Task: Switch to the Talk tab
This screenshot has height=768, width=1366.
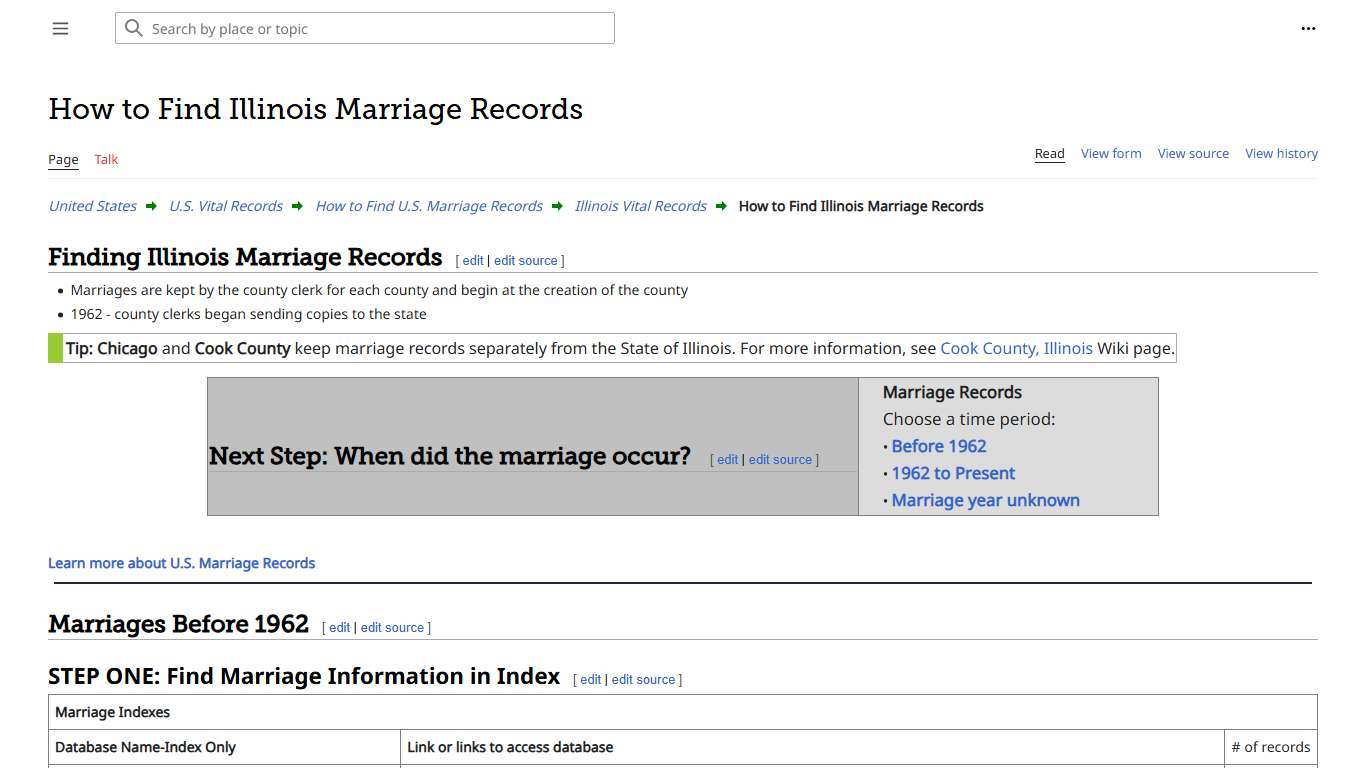Action: [105, 159]
